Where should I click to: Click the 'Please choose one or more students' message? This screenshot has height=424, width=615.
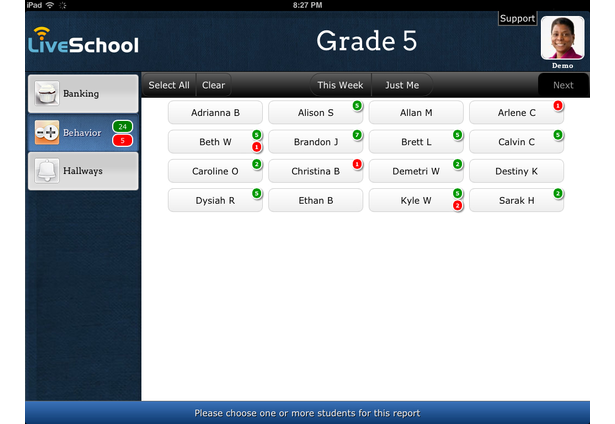tap(307, 413)
